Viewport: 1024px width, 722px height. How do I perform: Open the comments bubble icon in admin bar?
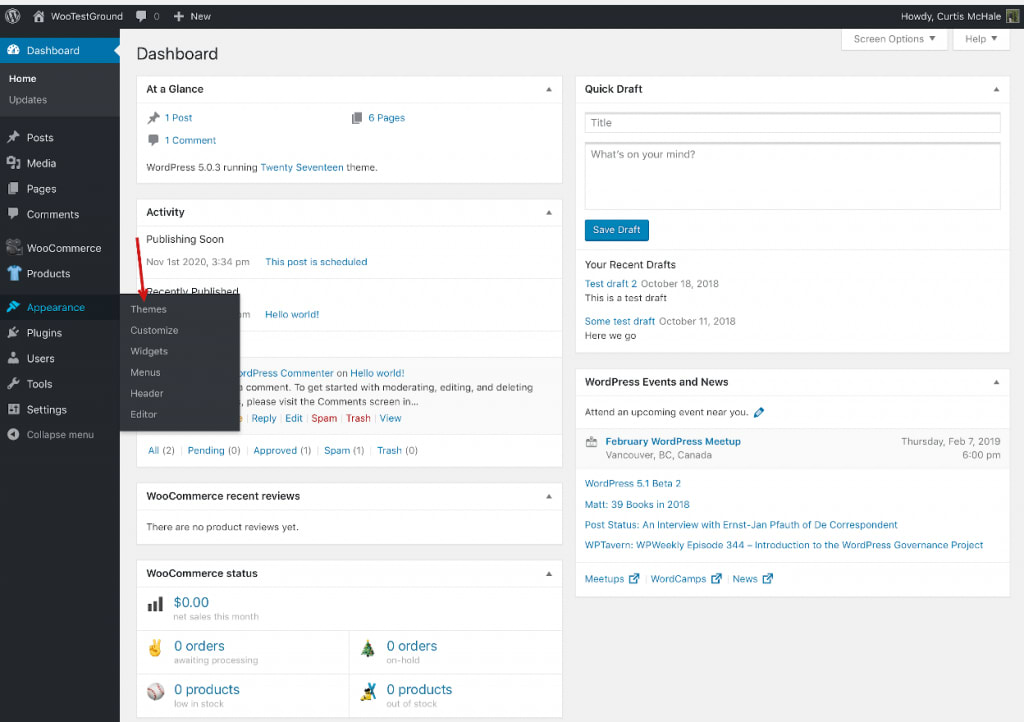coord(141,16)
